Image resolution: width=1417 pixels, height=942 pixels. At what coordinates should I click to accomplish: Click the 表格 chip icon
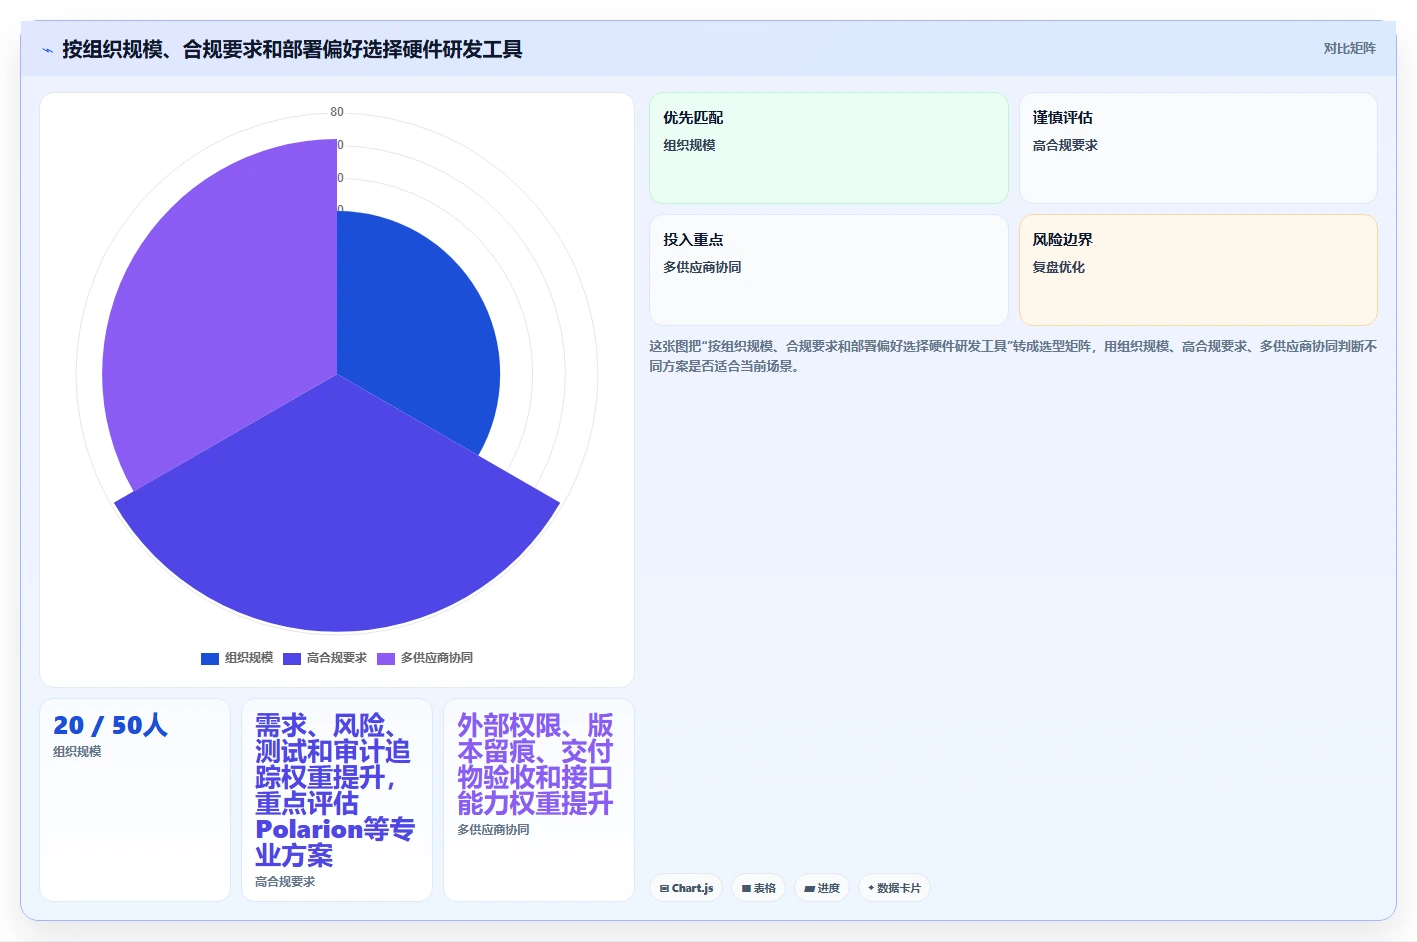746,888
